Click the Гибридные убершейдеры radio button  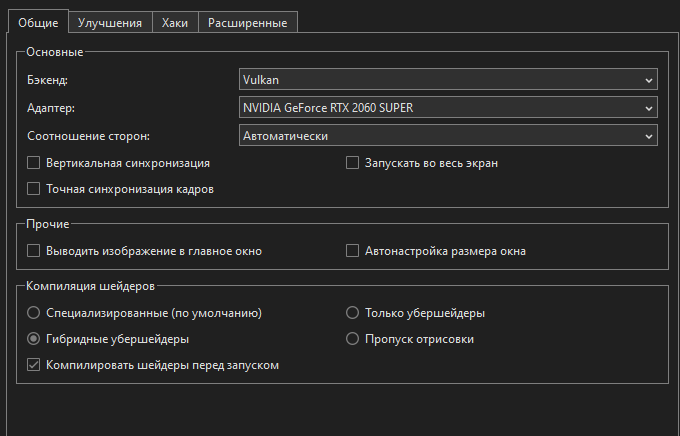pos(34,339)
